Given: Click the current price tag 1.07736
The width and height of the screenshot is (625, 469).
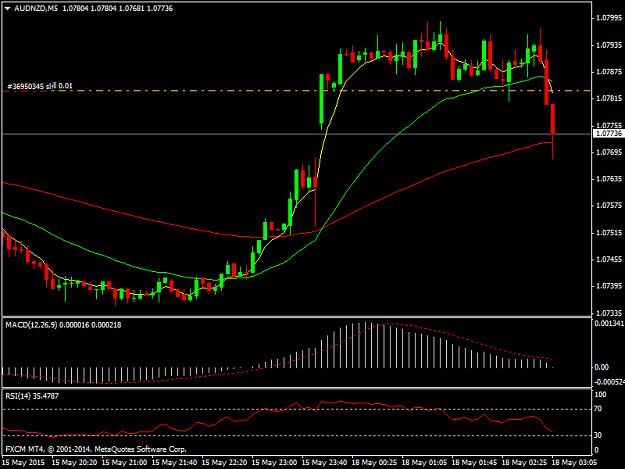Looking at the screenshot, I should coord(608,133).
